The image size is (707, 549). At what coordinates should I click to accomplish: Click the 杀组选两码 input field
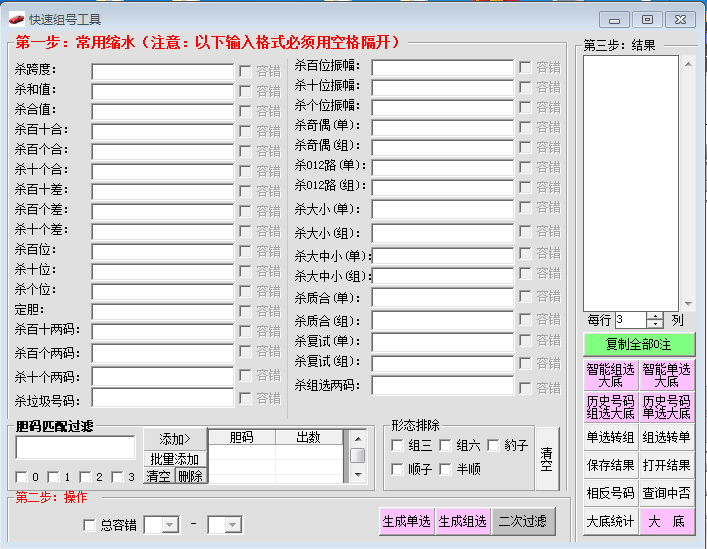[x=443, y=386]
